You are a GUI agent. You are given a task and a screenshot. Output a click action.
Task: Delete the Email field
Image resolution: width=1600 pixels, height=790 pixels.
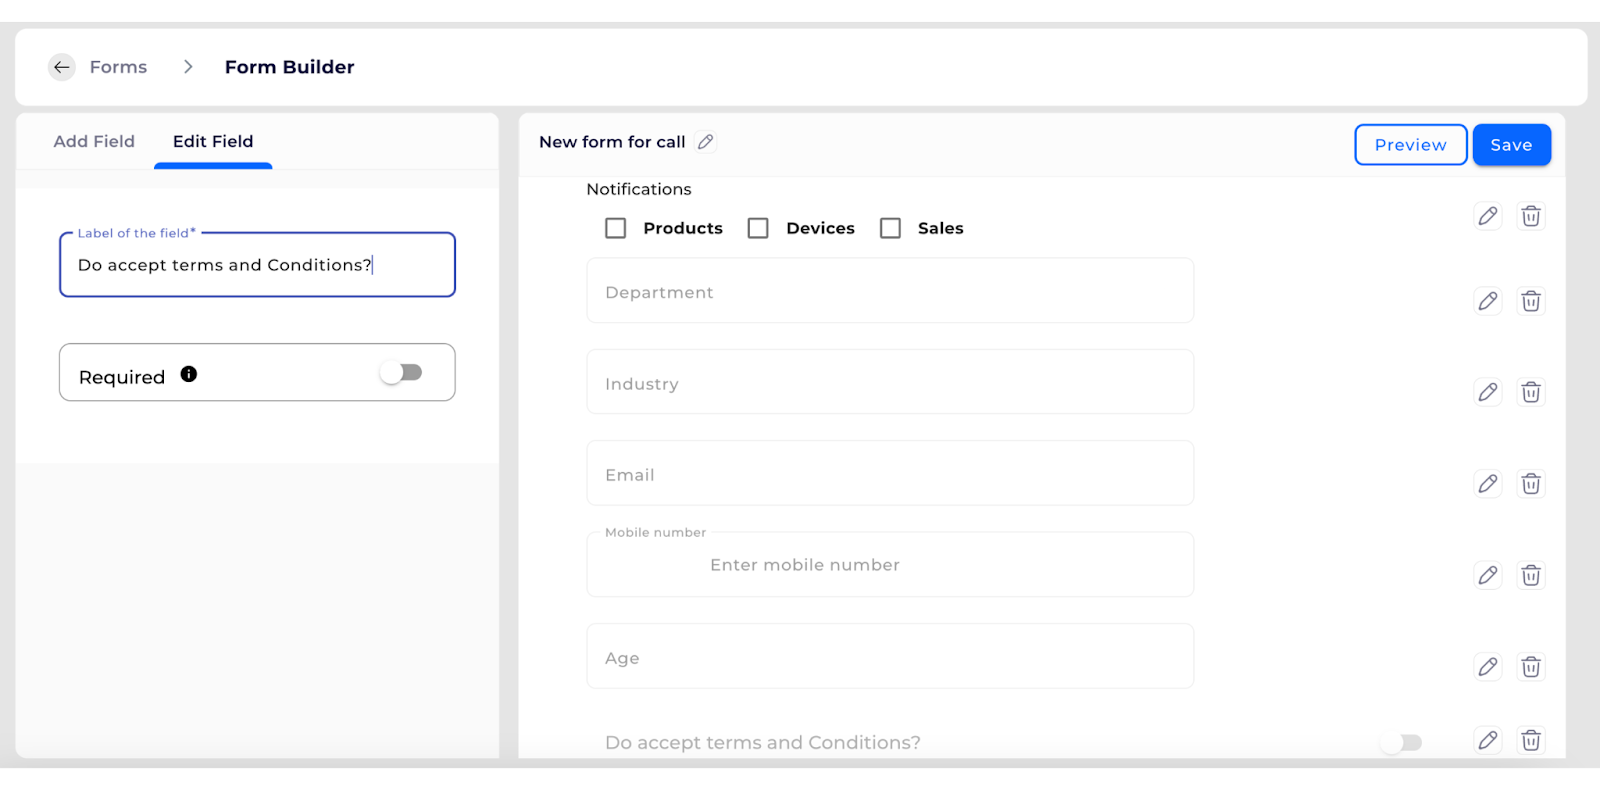click(x=1531, y=484)
